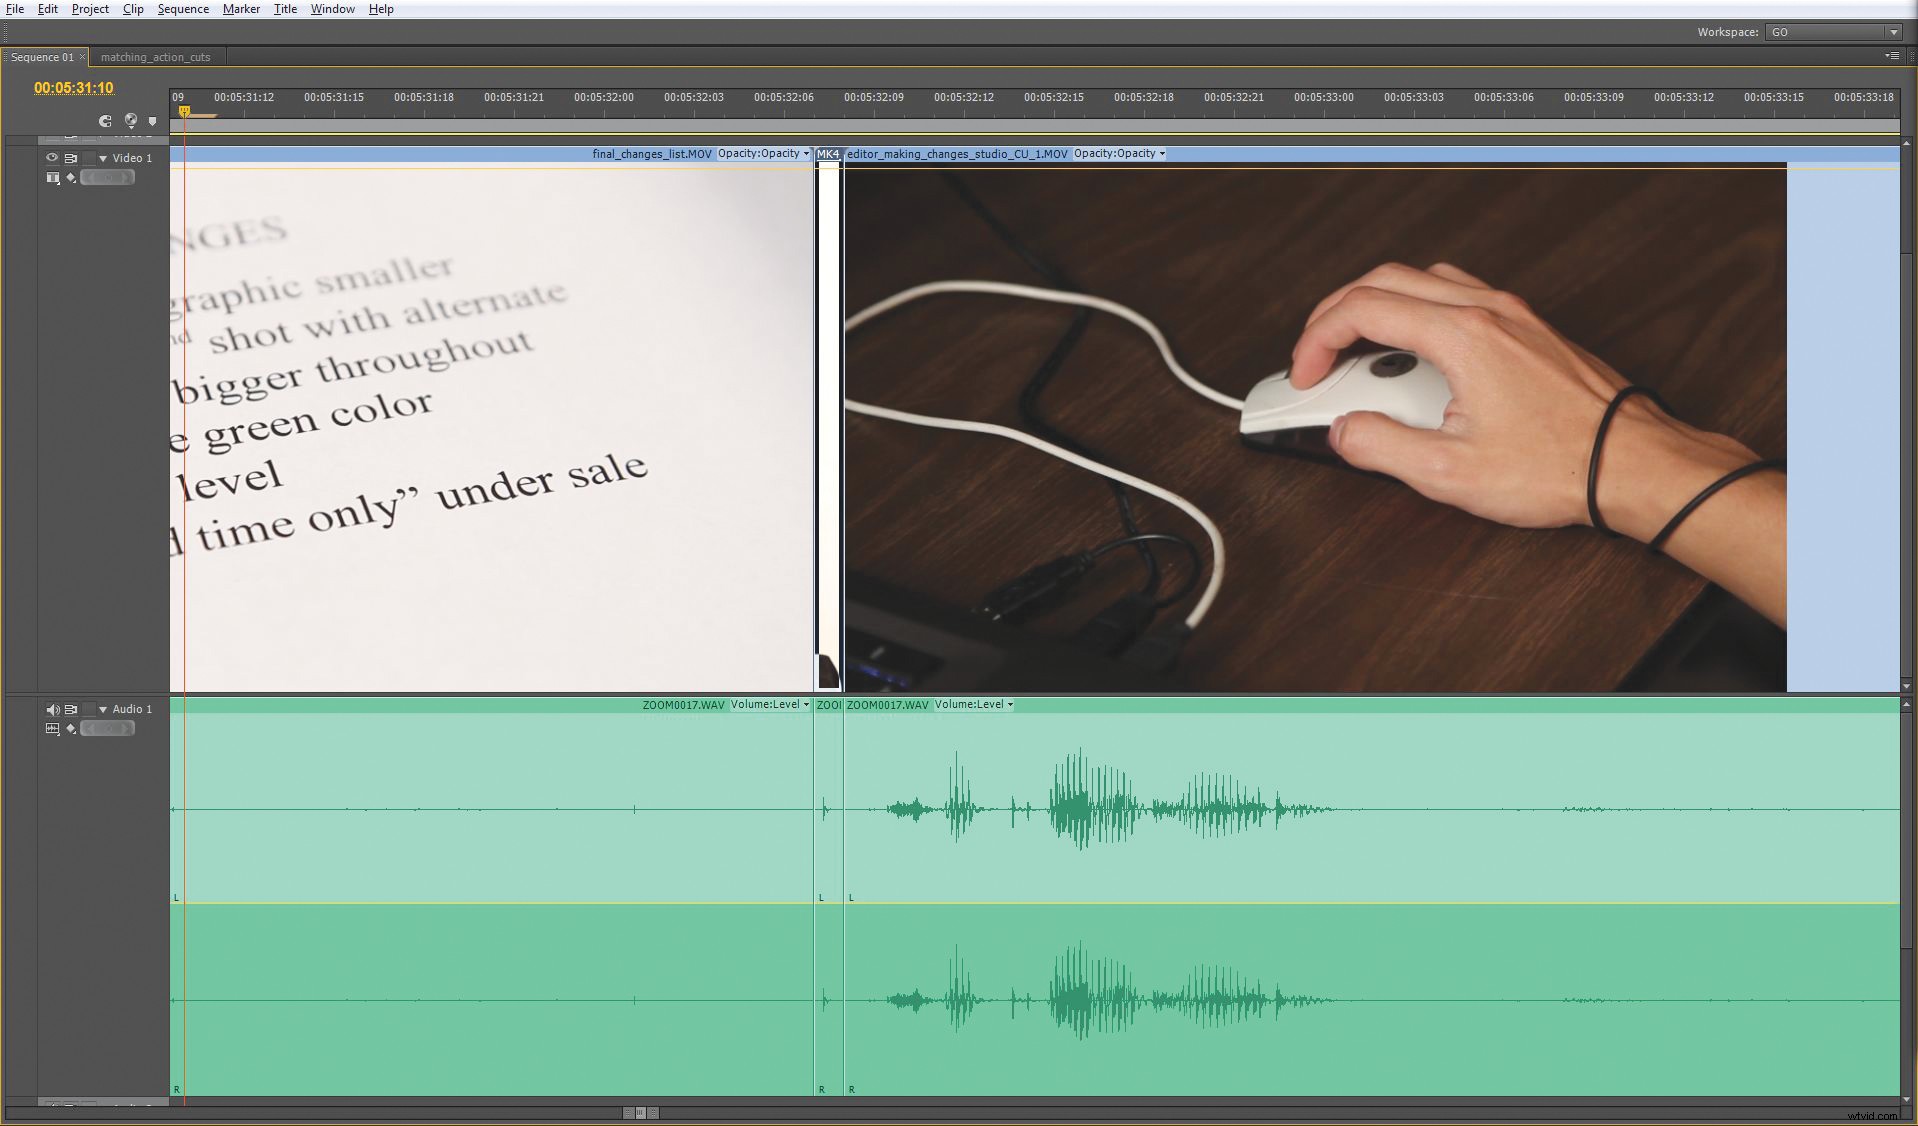Click the playhead marker at the timeline ruler
This screenshot has height=1126, width=1918.
(x=186, y=112)
